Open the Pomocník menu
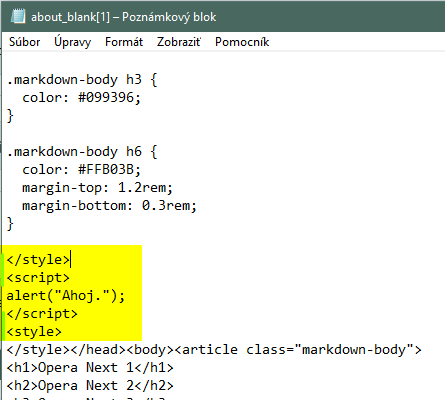The height and width of the screenshot is (400, 445). [242, 42]
